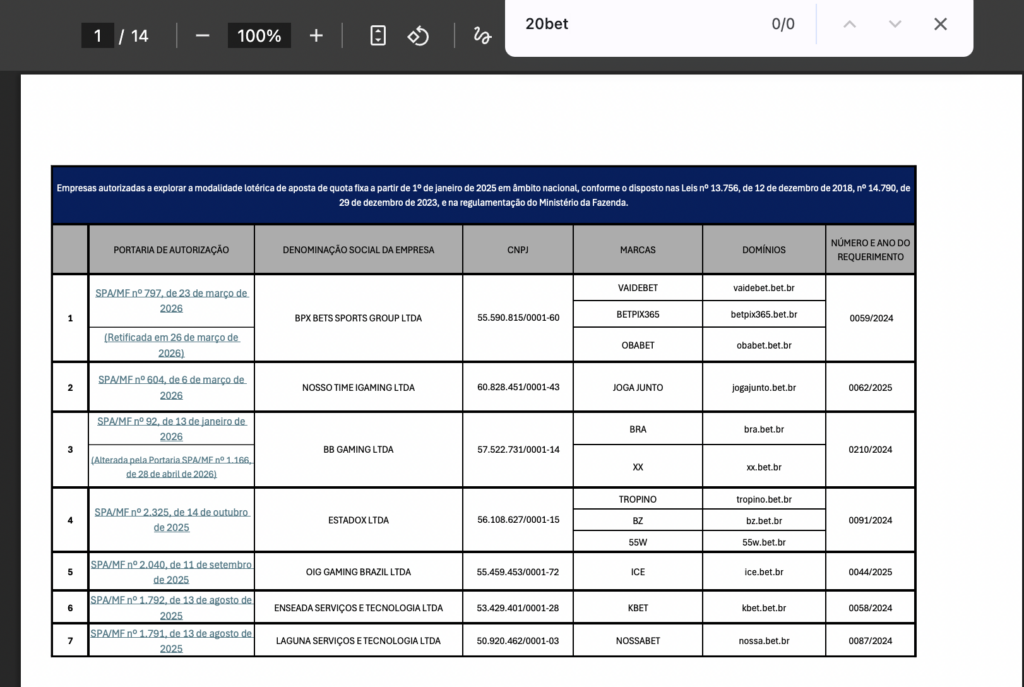1024x687 pixels.
Task: Select the draw annotation tool icon
Action: (x=482, y=35)
